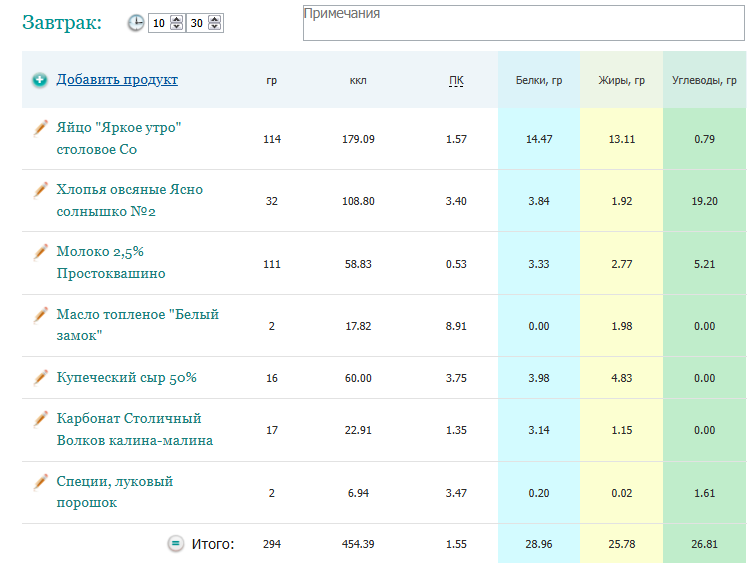Click the equals icon beside Итого
This screenshot has width=747, height=563.
pos(175,543)
